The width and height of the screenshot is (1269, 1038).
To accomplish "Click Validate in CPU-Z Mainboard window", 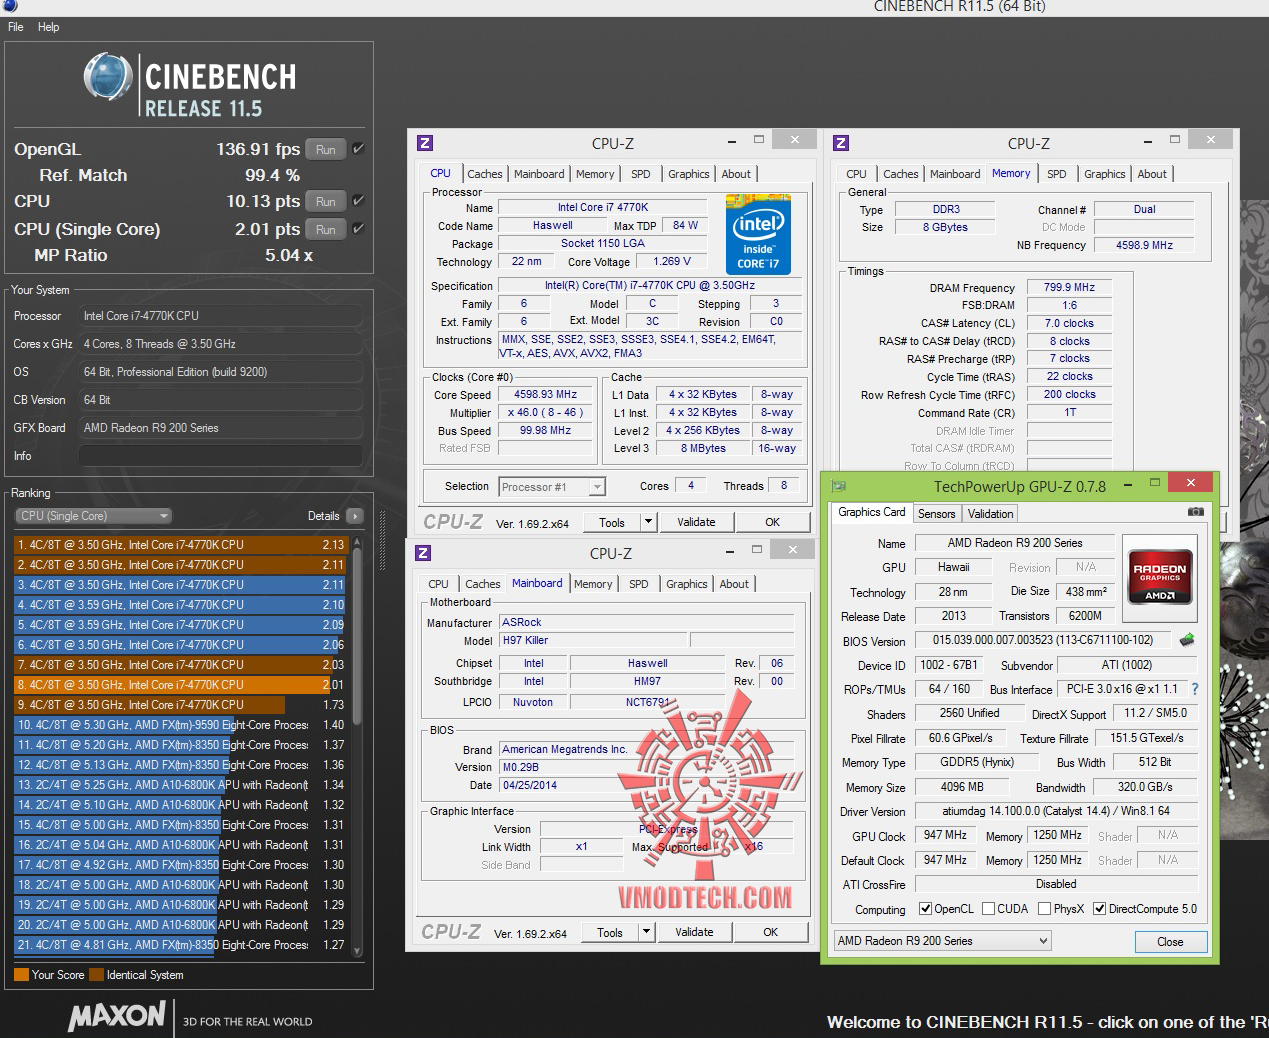I will coord(694,932).
